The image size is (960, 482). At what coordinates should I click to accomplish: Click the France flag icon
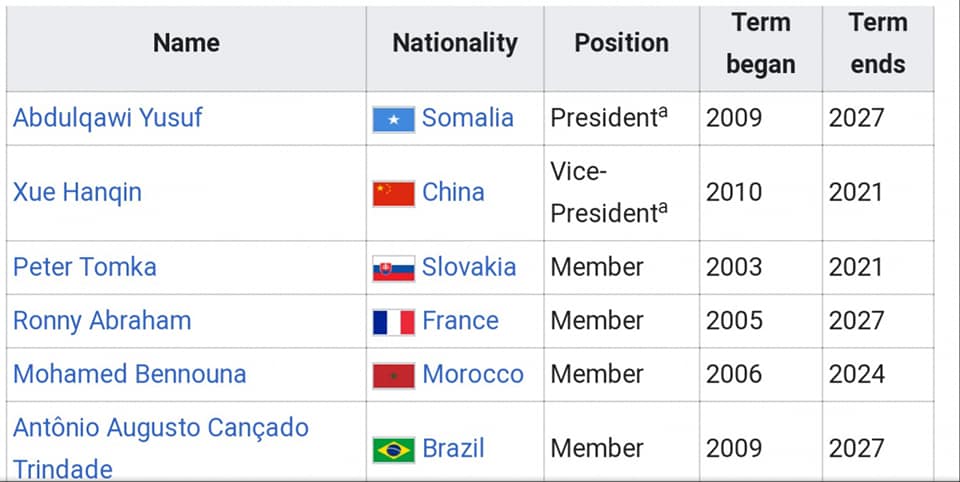[393, 322]
